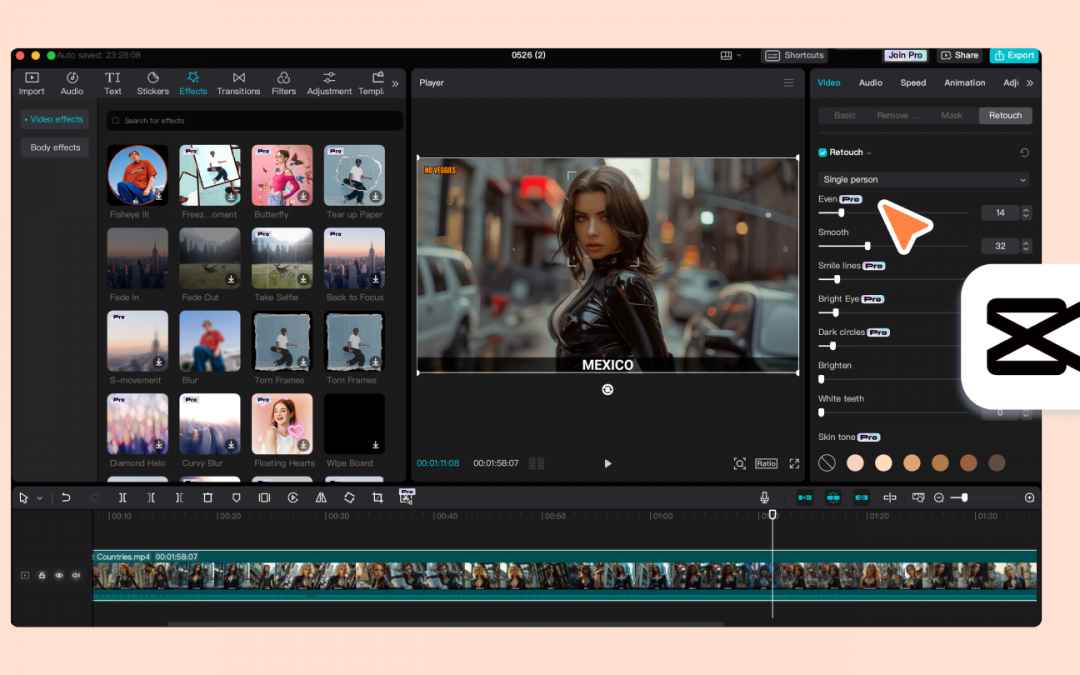The width and height of the screenshot is (1080, 675).
Task: Reset Retouch settings with the reset icon
Action: [x=1024, y=153]
